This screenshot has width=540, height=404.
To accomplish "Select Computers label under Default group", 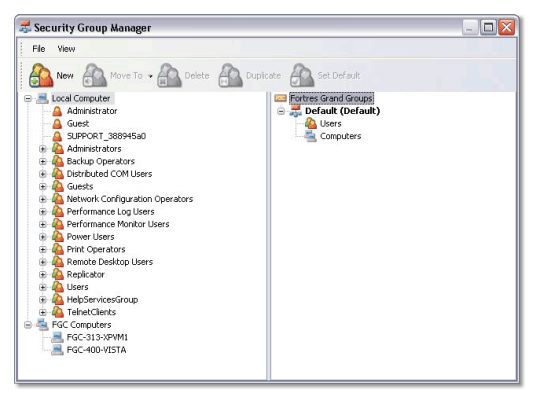I will tap(341, 136).
